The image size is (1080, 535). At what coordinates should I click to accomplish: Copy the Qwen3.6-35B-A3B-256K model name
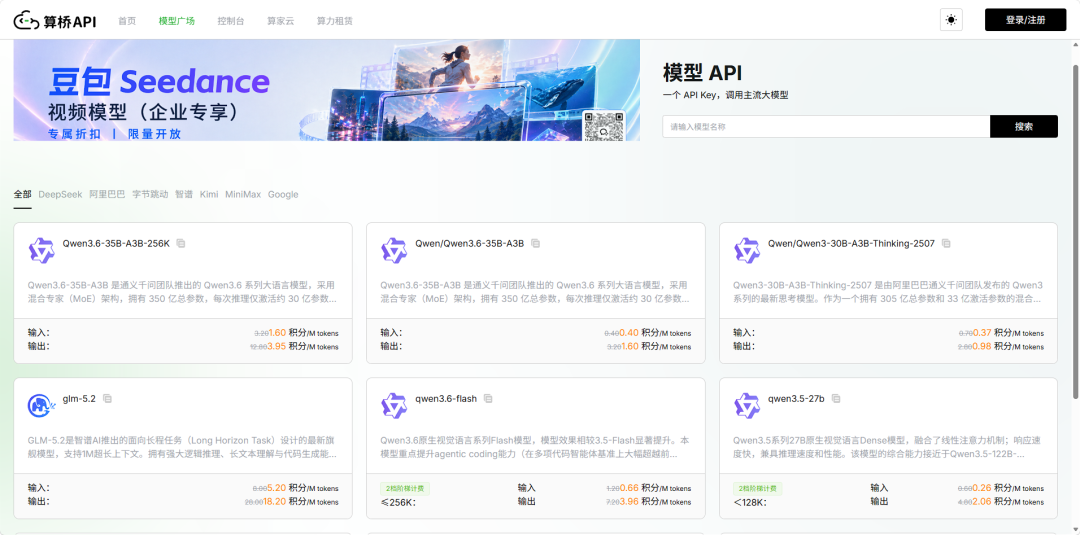click(181, 243)
